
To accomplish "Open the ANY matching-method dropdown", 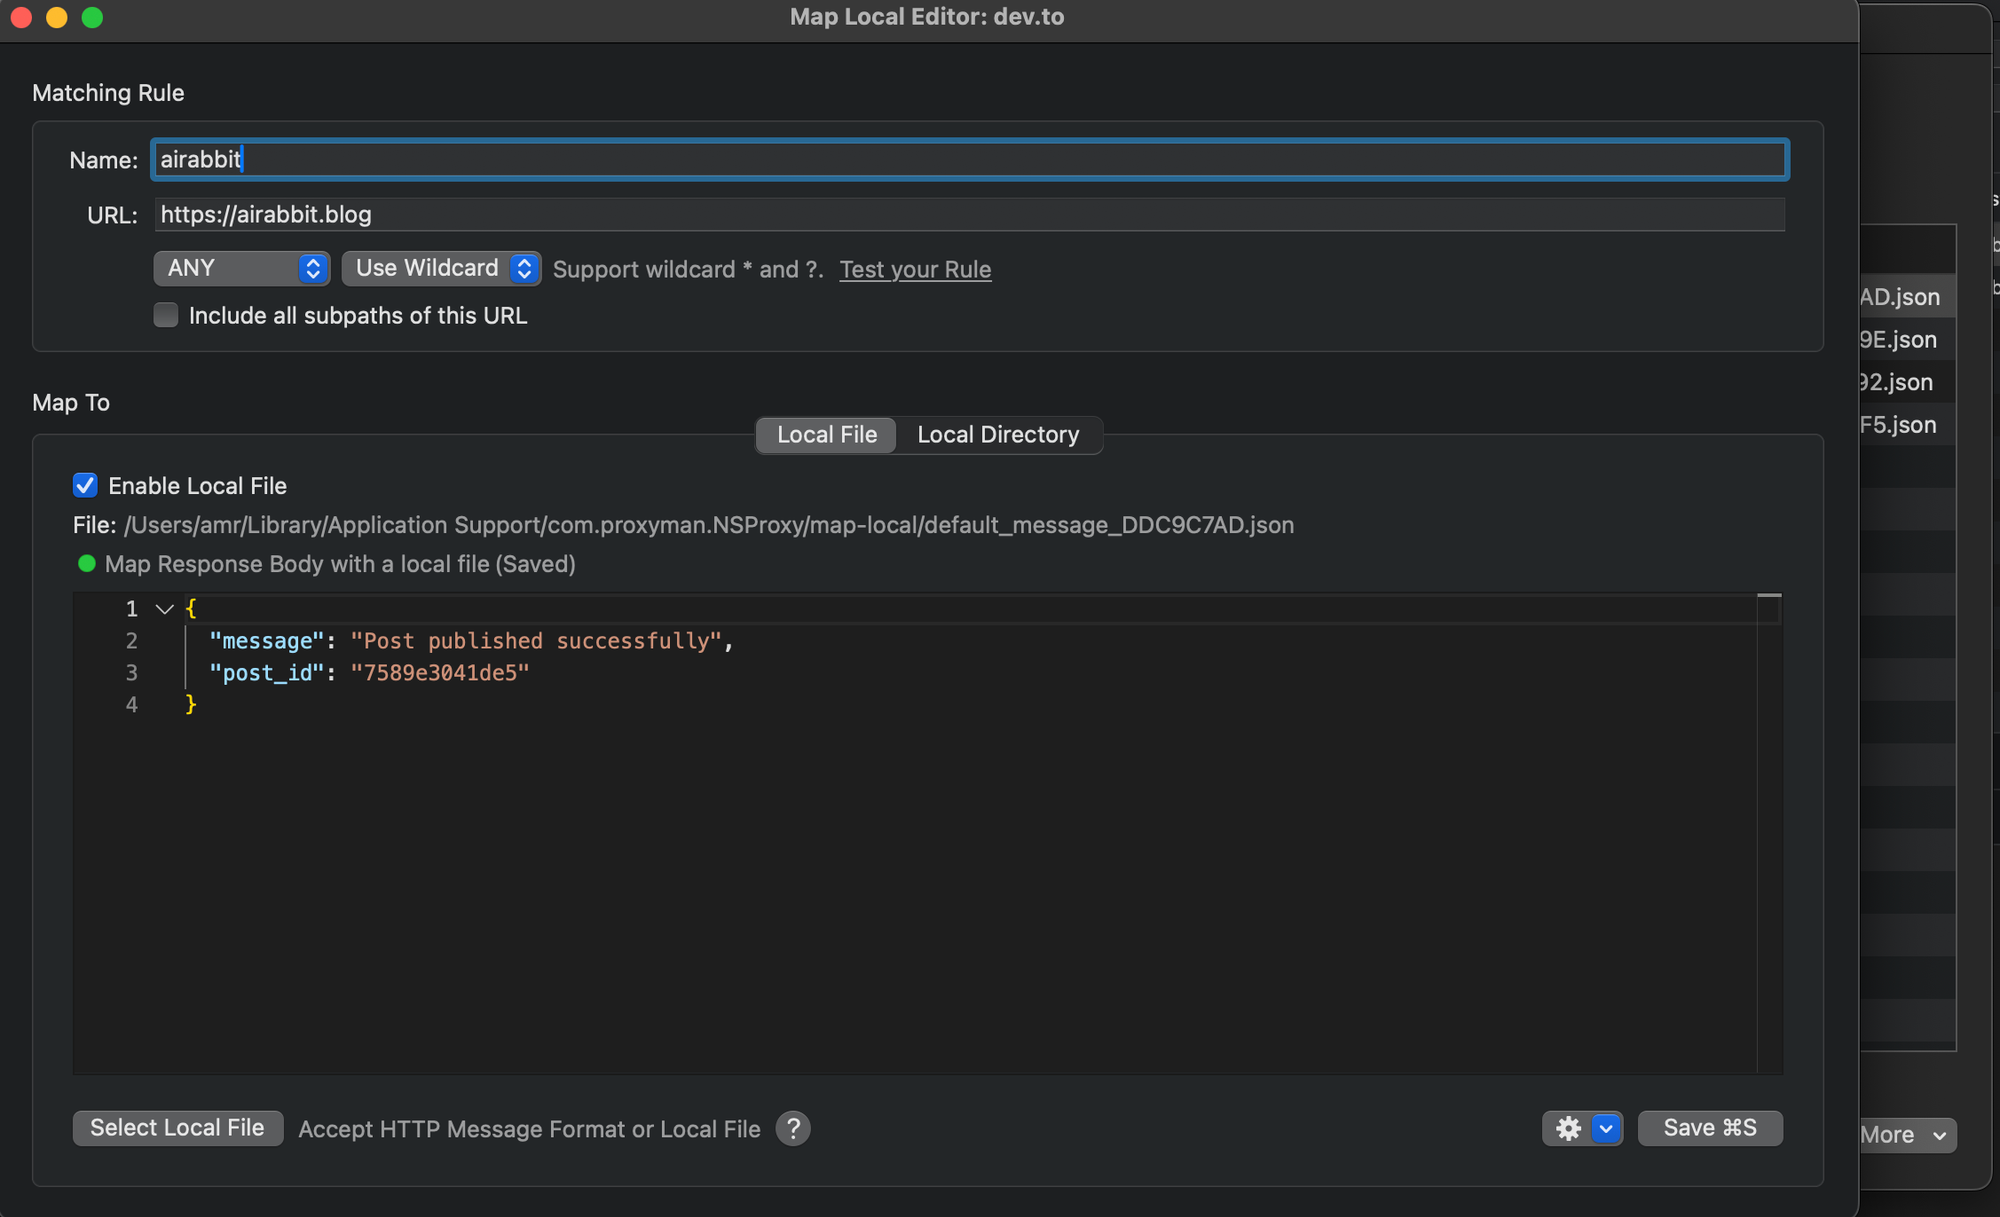I will pos(241,268).
